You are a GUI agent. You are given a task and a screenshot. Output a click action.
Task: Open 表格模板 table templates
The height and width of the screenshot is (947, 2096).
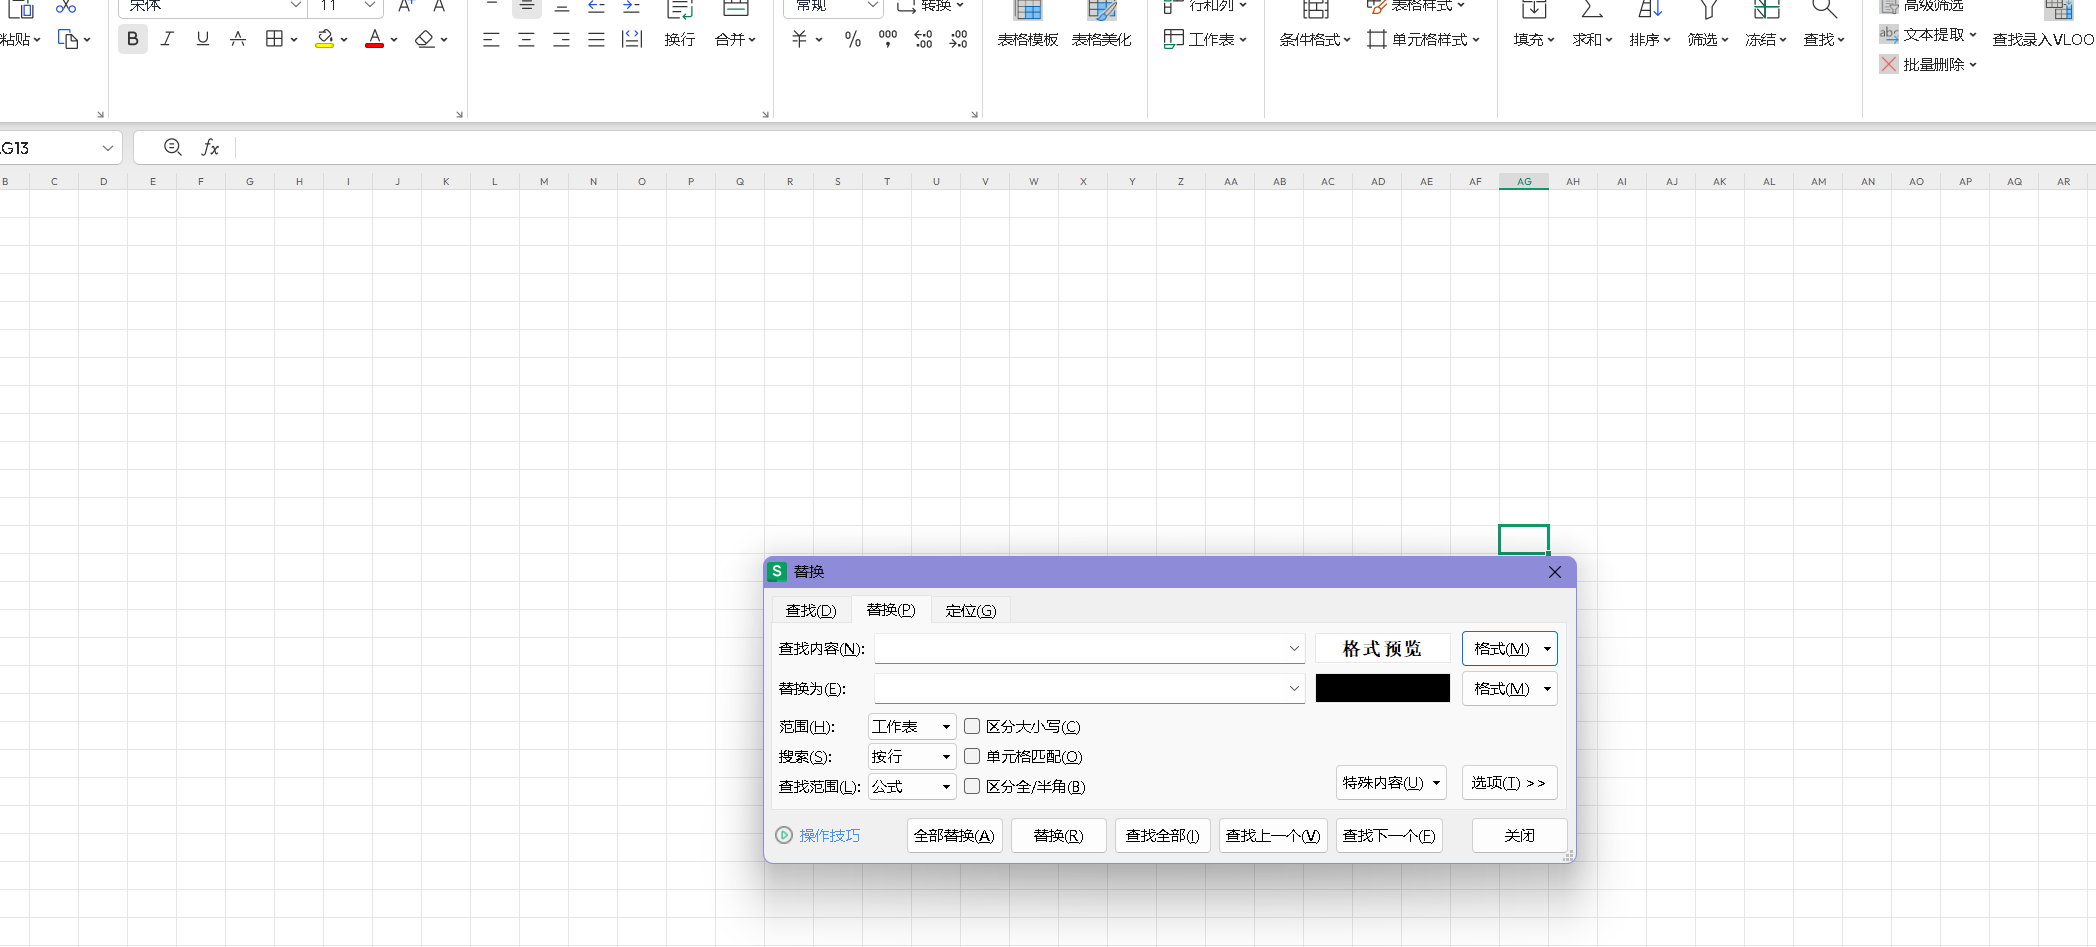coord(1028,26)
